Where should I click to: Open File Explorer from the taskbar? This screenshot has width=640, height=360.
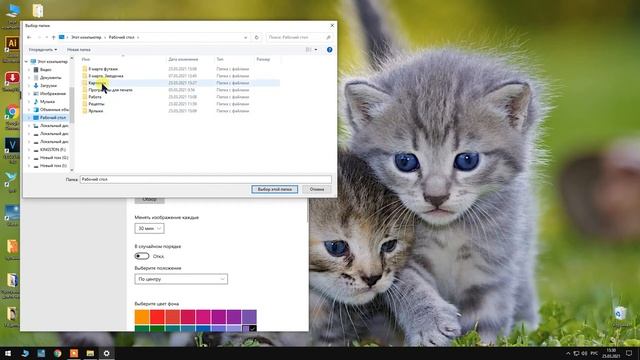[90, 353]
